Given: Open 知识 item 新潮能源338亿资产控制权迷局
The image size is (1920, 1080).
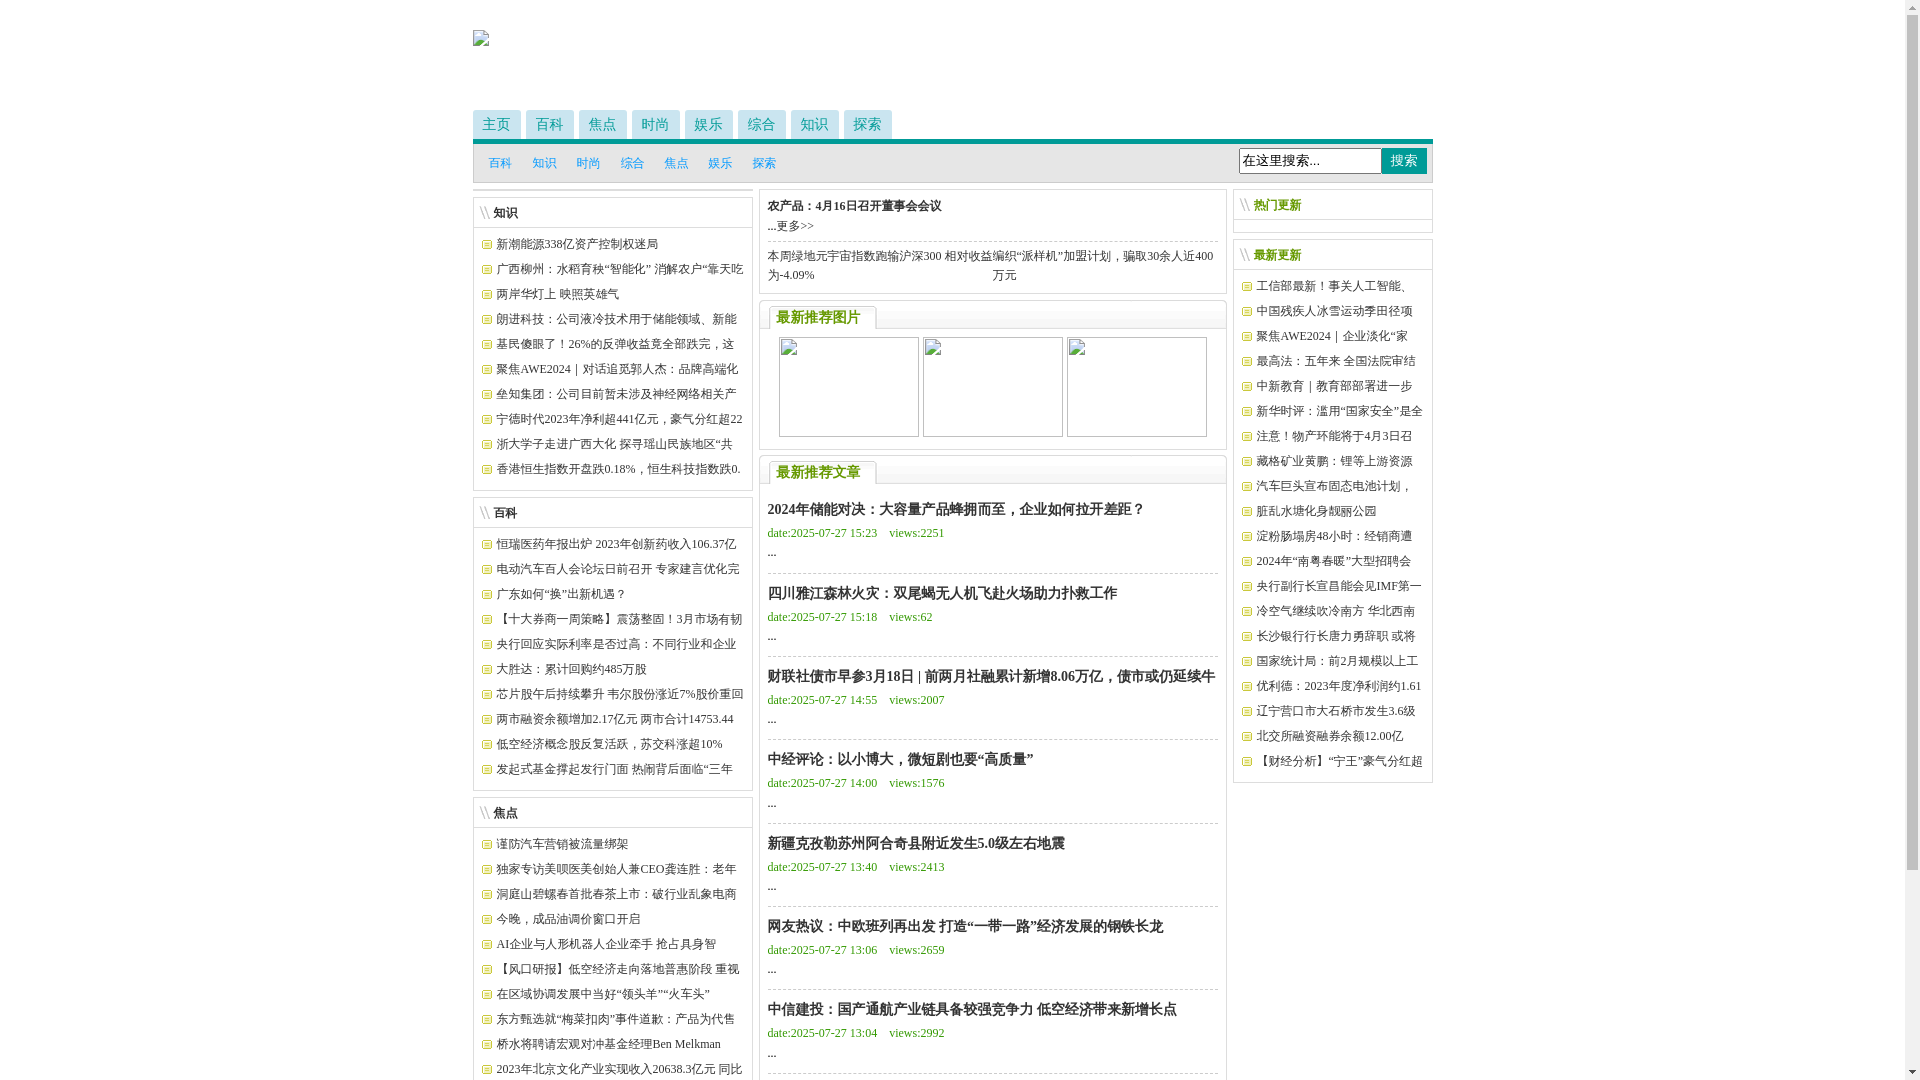Looking at the screenshot, I should 577,244.
